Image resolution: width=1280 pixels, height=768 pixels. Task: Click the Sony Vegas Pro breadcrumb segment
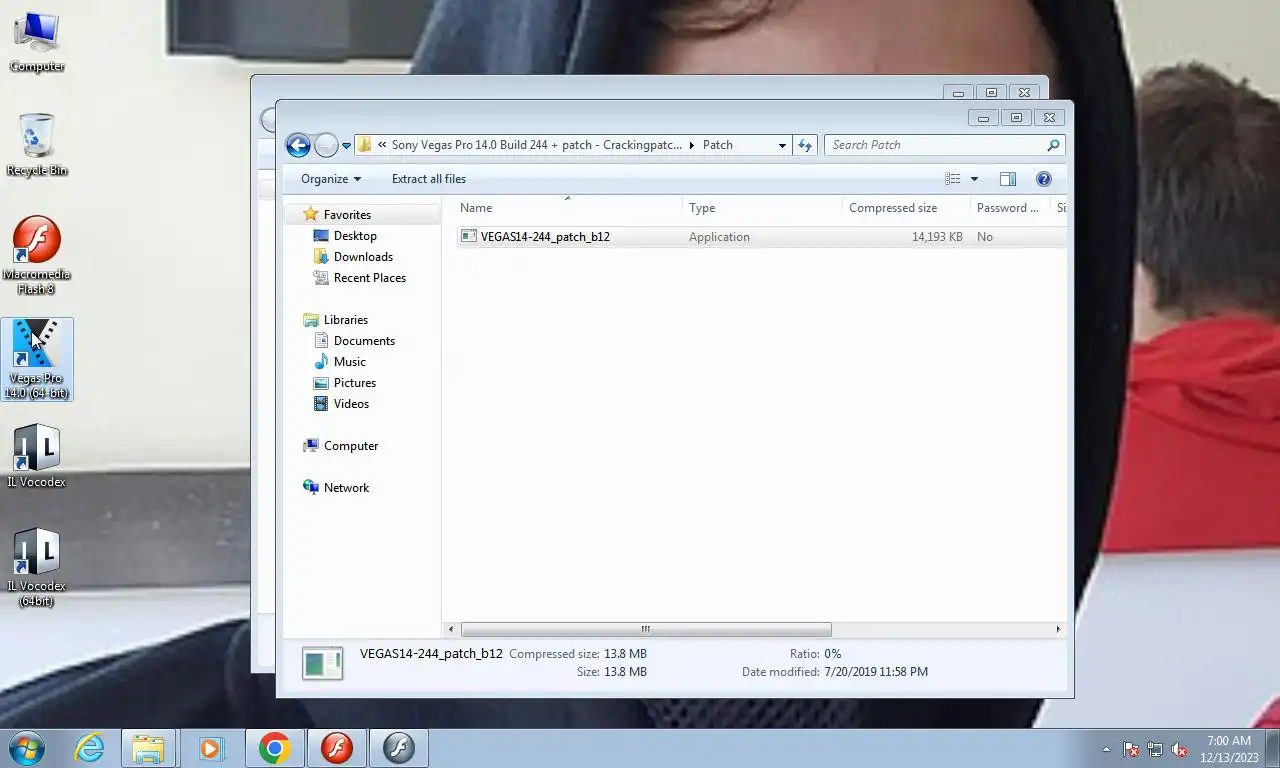(x=536, y=145)
